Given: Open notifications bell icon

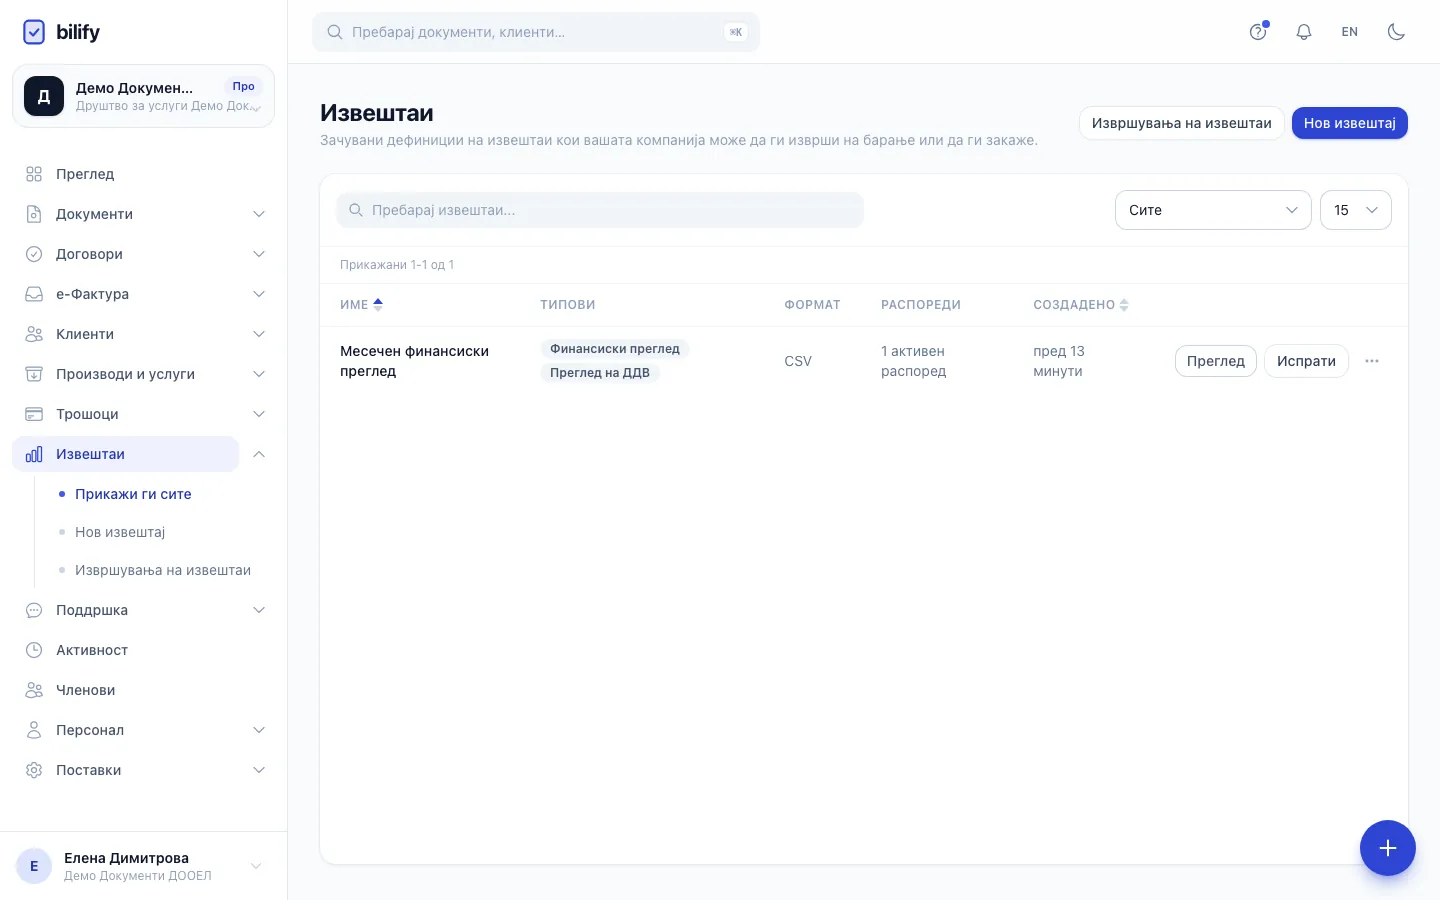Looking at the screenshot, I should (x=1304, y=32).
